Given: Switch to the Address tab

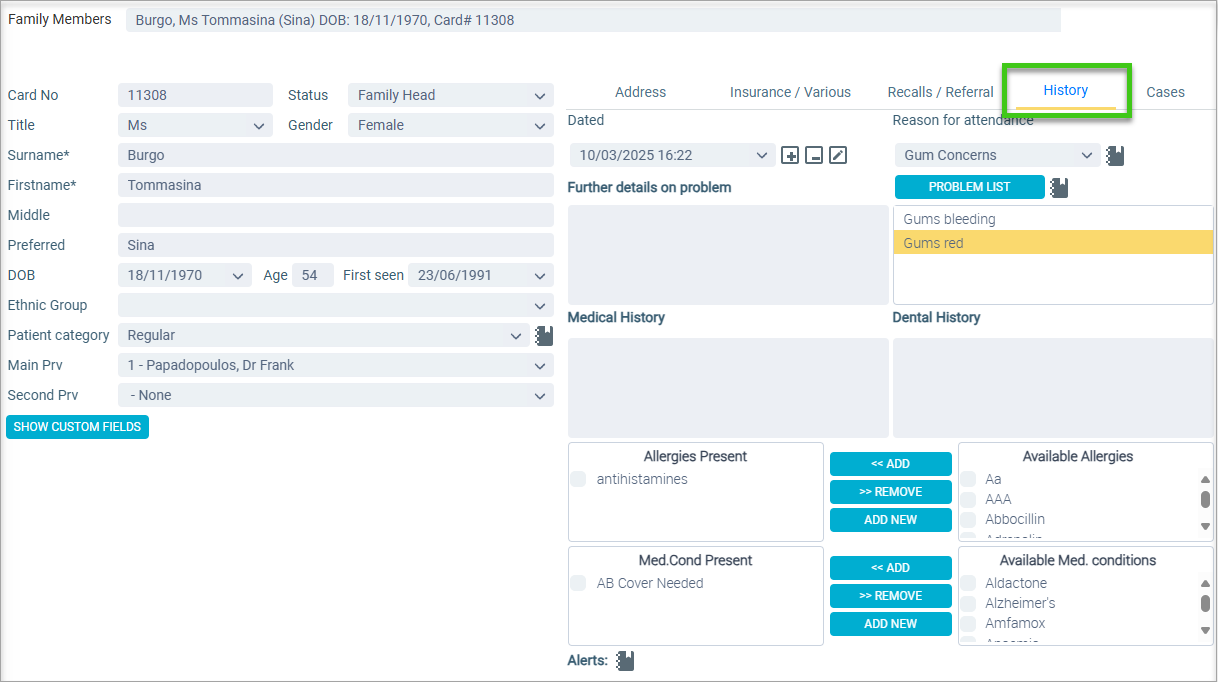Looking at the screenshot, I should 641,92.
